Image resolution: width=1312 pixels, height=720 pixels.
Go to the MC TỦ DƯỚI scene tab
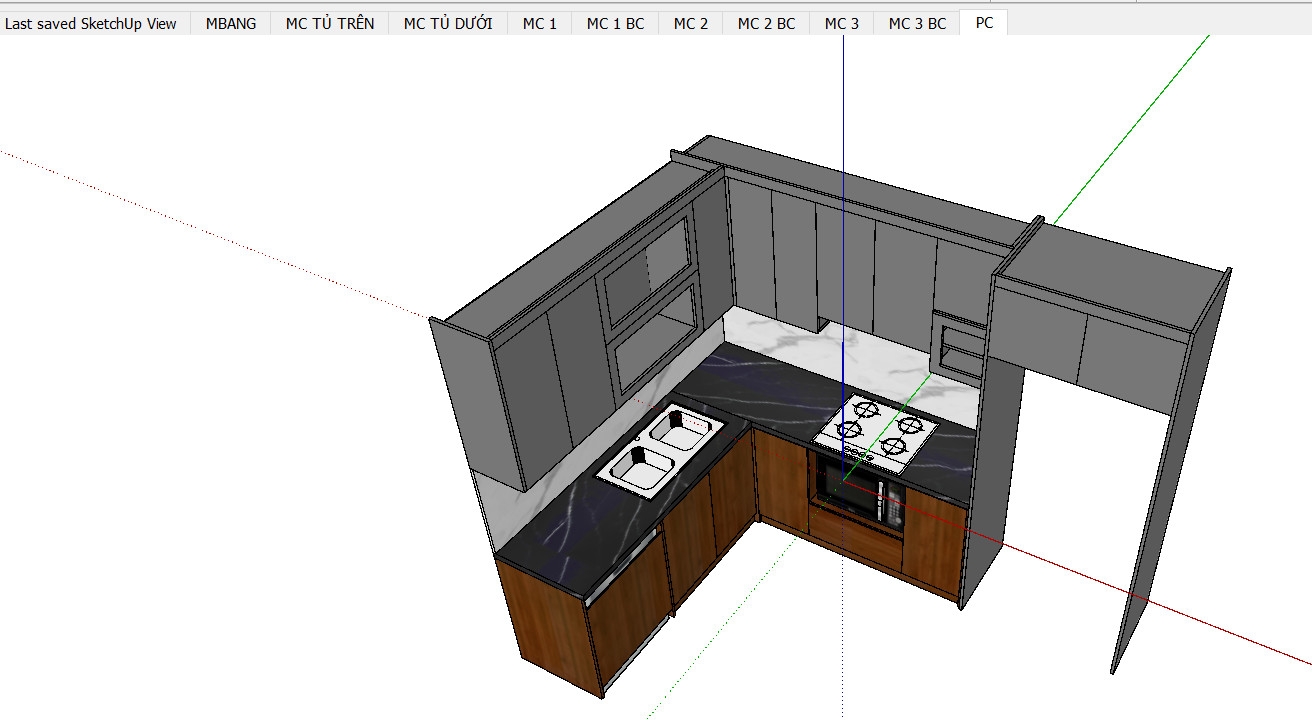coord(448,24)
